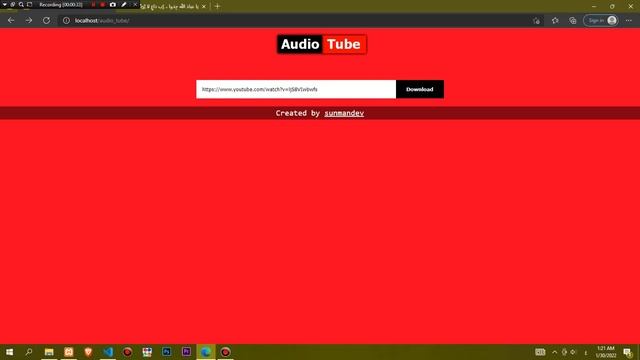The width and height of the screenshot is (640, 360).
Task: Open the browser Settings and more menu
Action: point(629,20)
